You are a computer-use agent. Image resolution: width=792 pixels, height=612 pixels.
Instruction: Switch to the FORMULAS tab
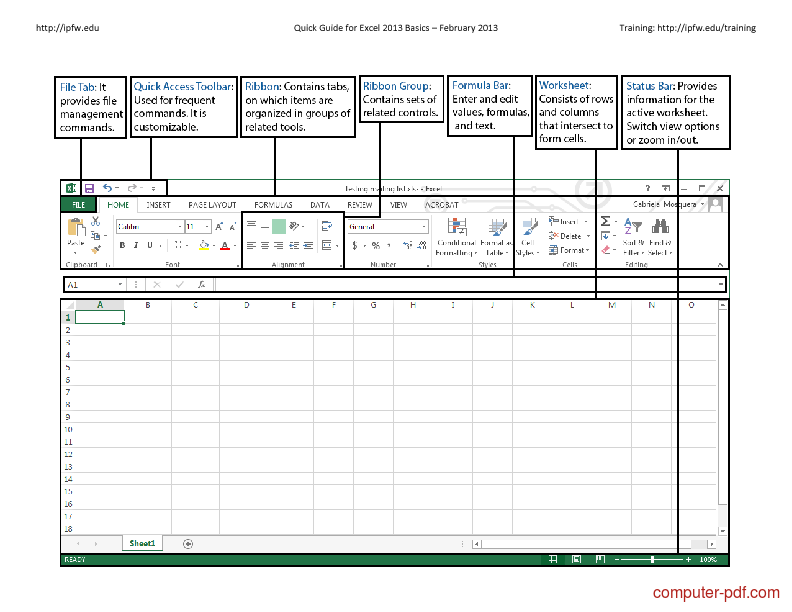273,205
